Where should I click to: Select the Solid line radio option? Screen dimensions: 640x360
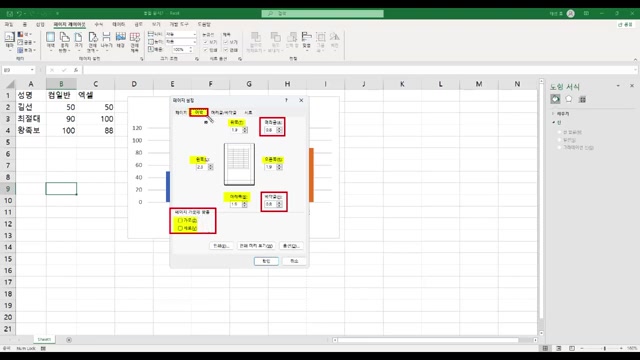tap(560, 140)
